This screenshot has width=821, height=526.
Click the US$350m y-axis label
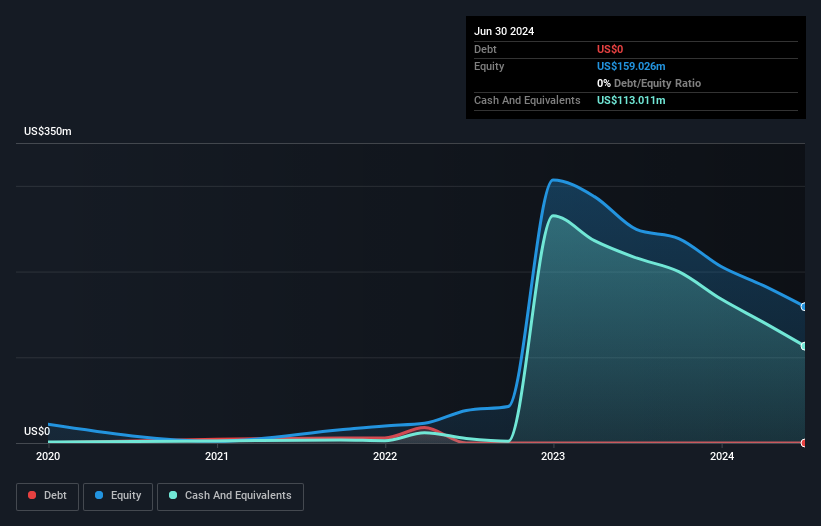tap(48, 131)
